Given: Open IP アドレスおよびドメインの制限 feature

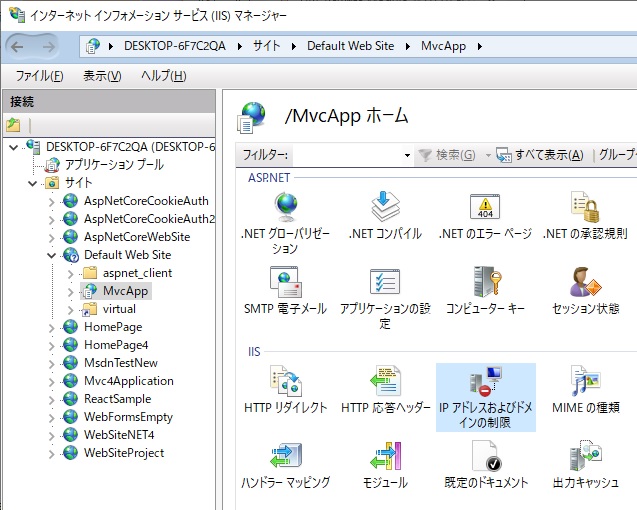Looking at the screenshot, I should pos(485,397).
